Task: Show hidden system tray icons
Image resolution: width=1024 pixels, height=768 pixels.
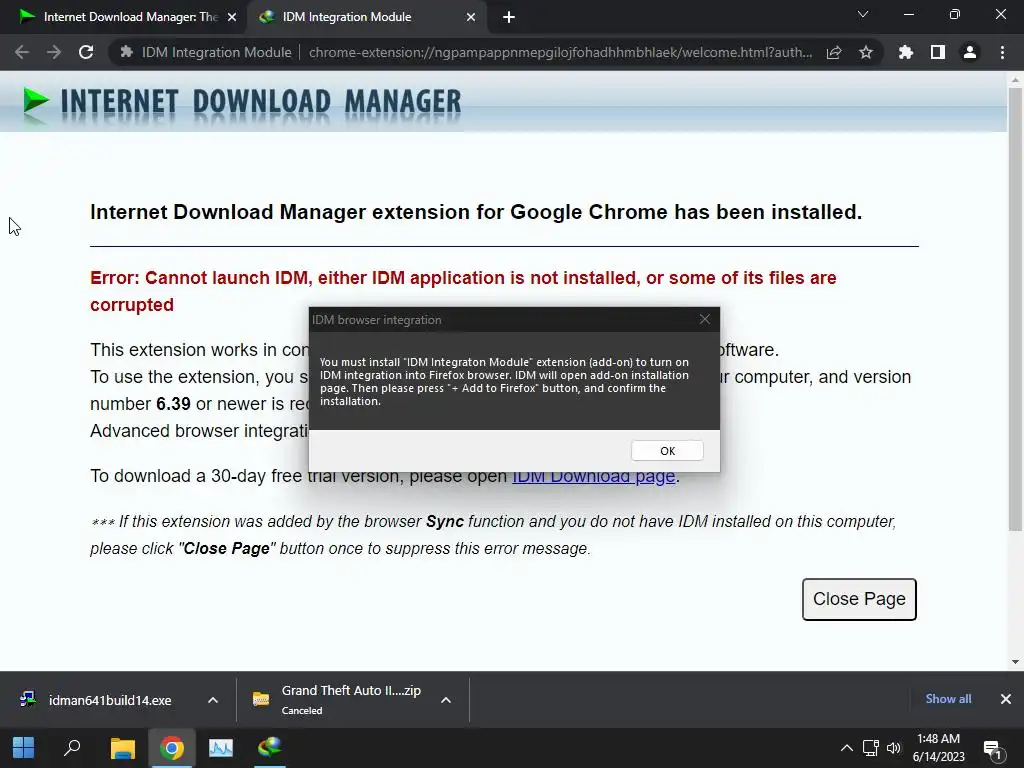Action: click(x=846, y=748)
